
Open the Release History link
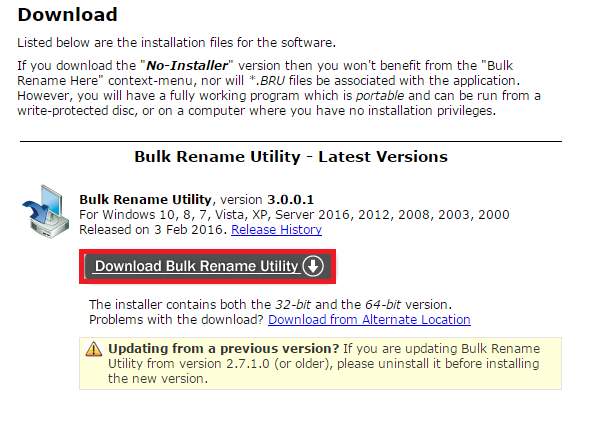(276, 230)
